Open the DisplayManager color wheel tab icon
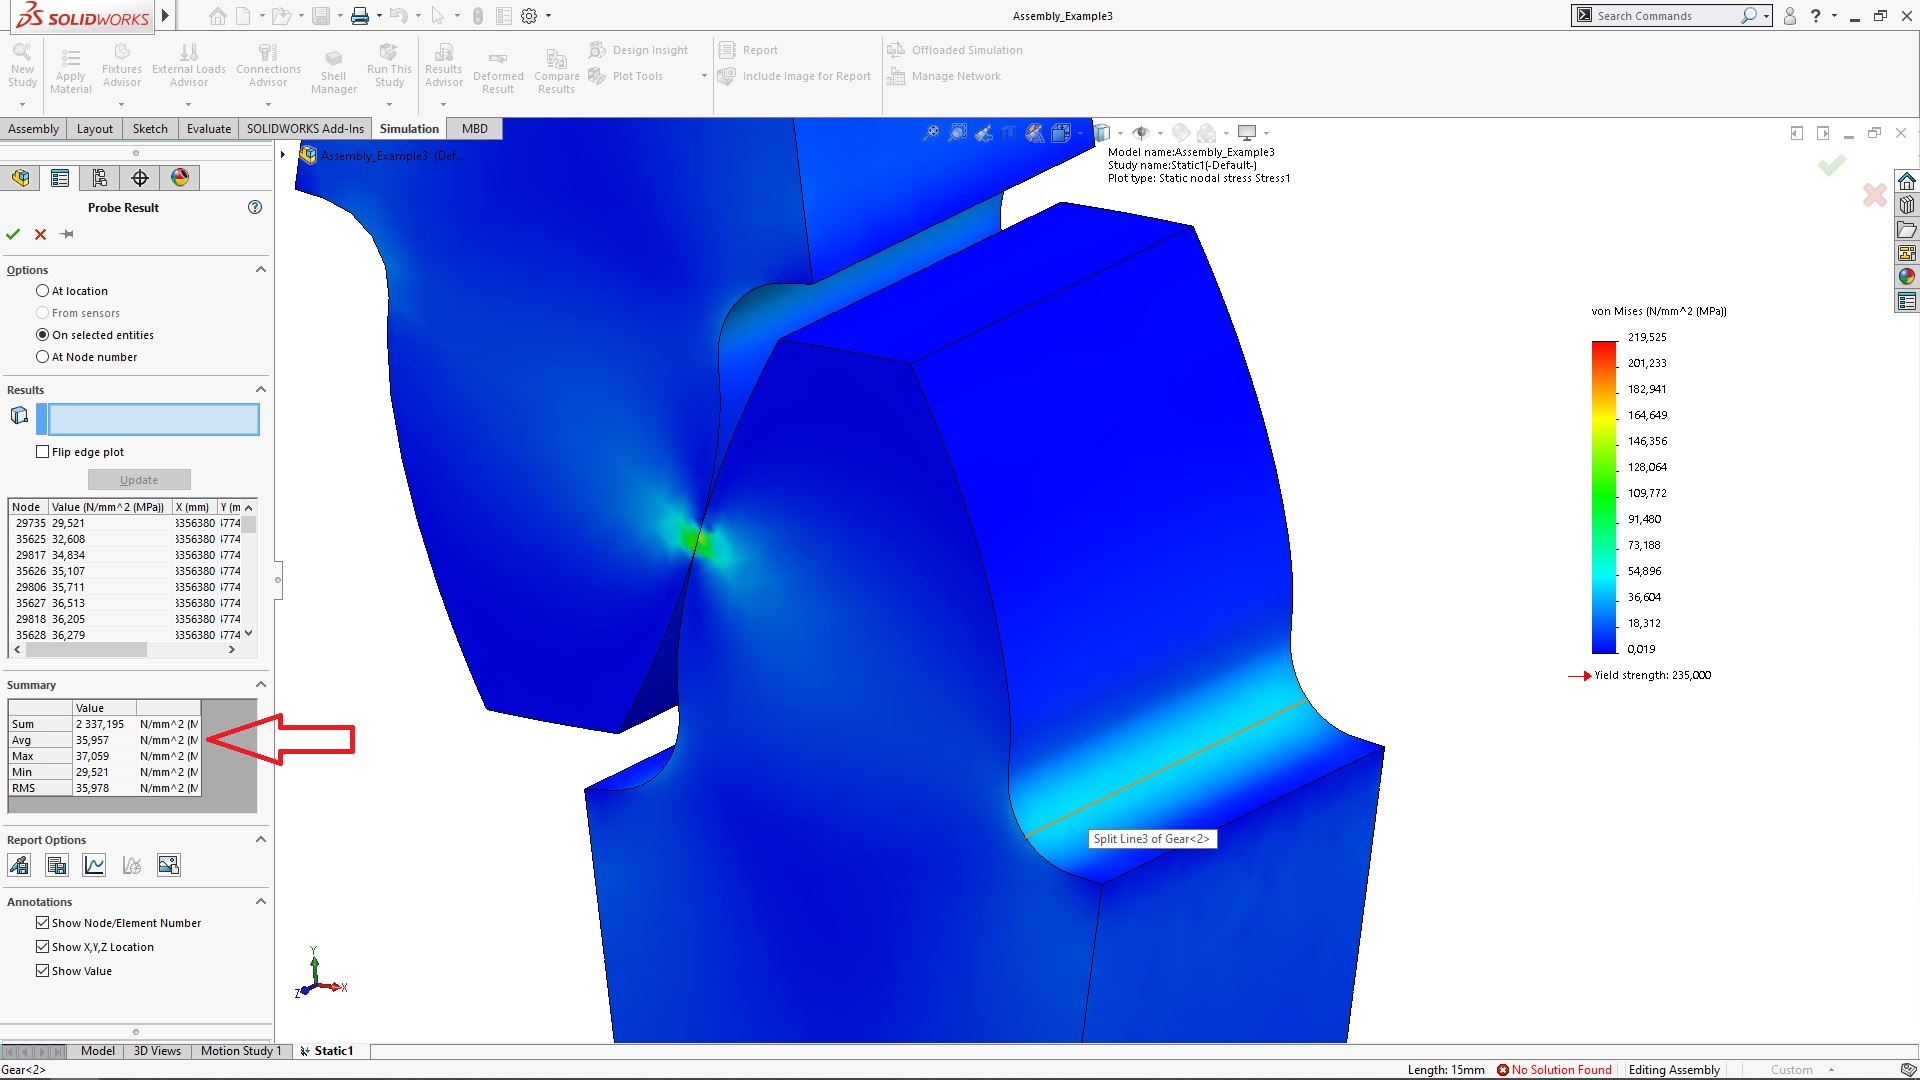This screenshot has width=1920, height=1080. point(180,178)
